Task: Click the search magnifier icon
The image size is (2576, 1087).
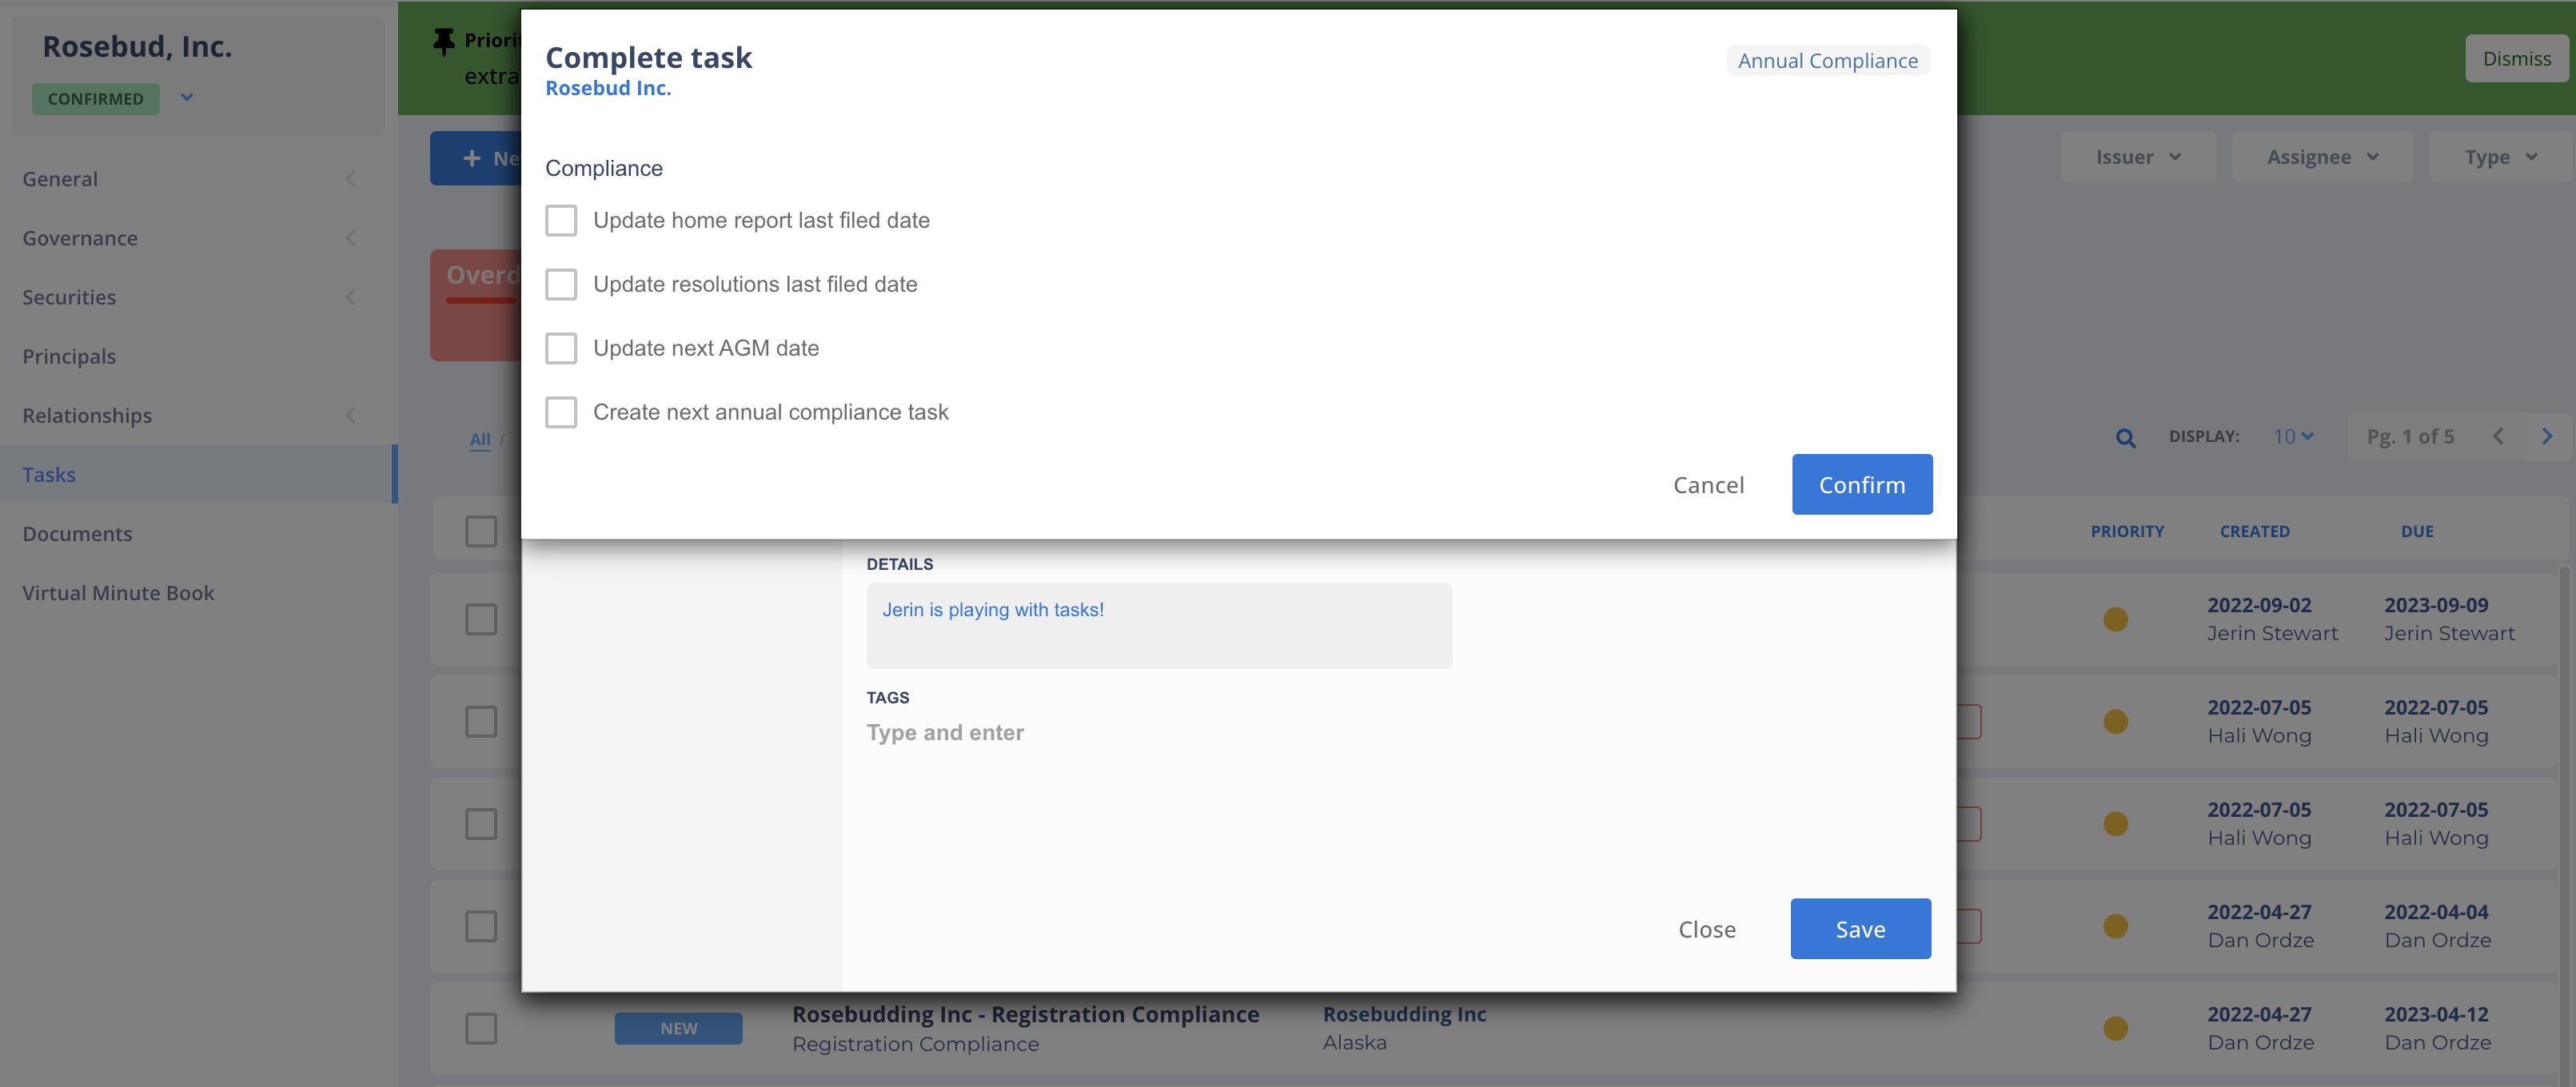Action: 2125,437
